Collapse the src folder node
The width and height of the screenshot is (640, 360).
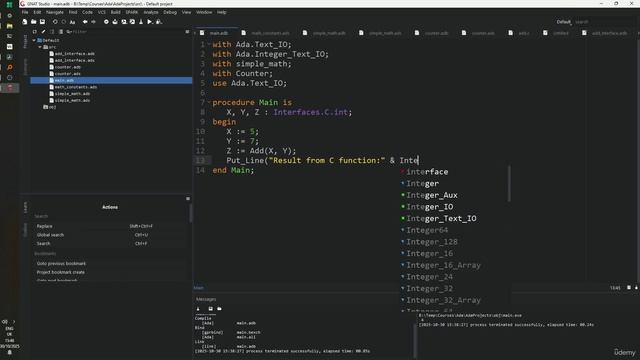point(40,47)
